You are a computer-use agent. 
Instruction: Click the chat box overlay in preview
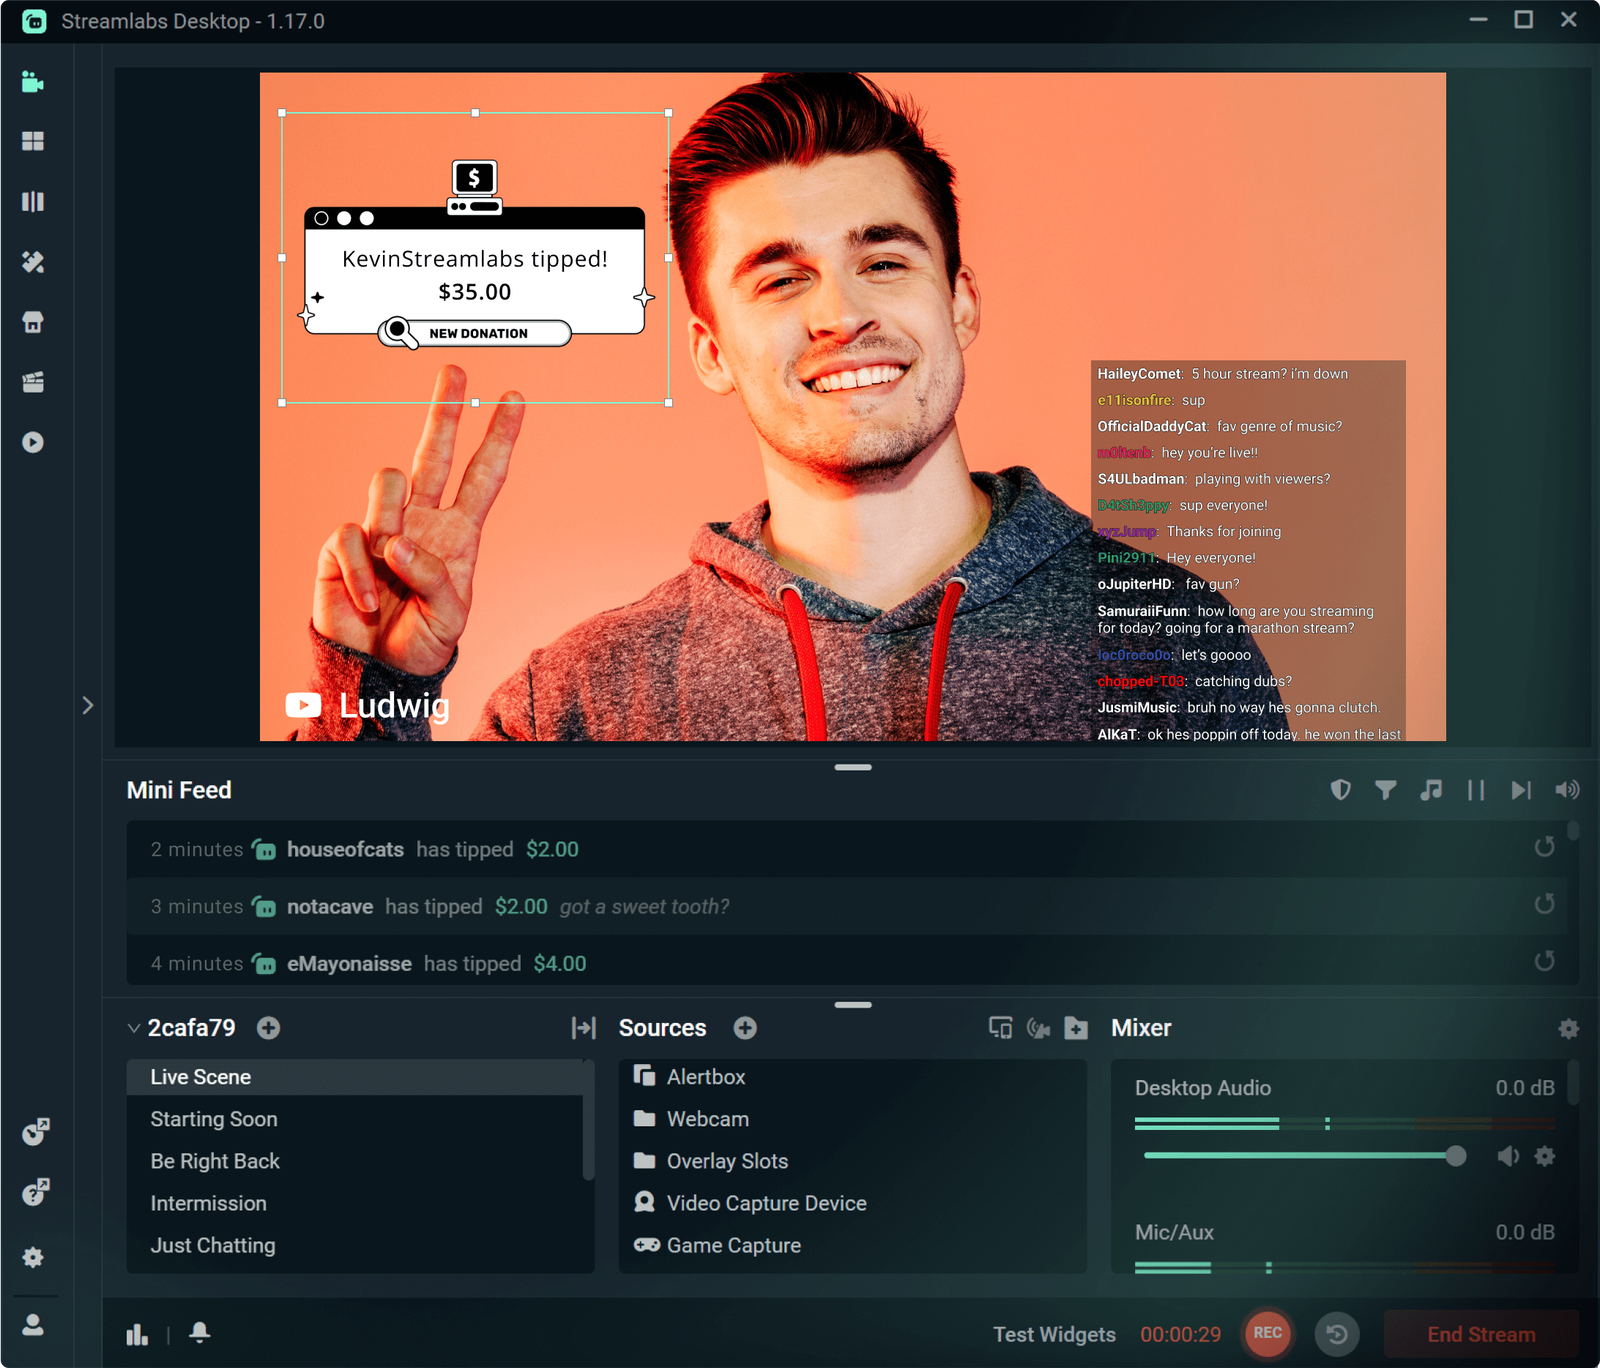[1248, 550]
